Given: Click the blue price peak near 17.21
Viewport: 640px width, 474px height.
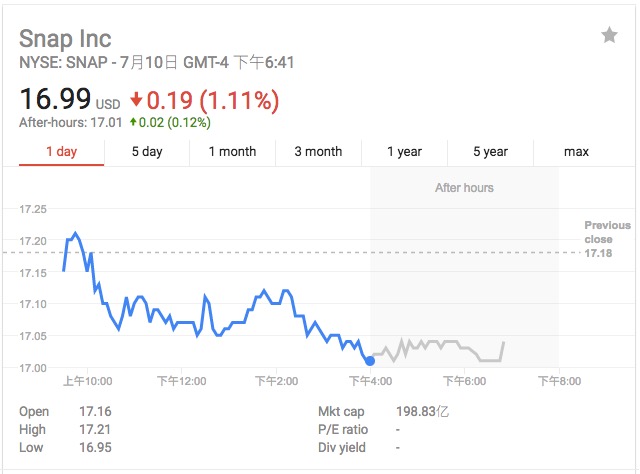Looking at the screenshot, I should (75, 234).
